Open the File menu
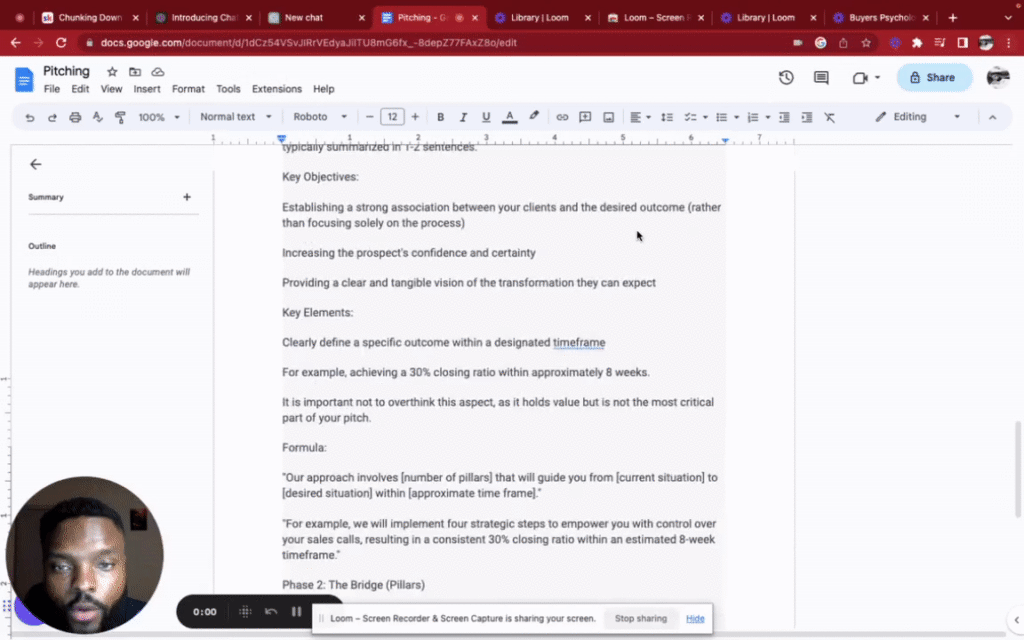The width and height of the screenshot is (1024, 640). pyautogui.click(x=52, y=89)
